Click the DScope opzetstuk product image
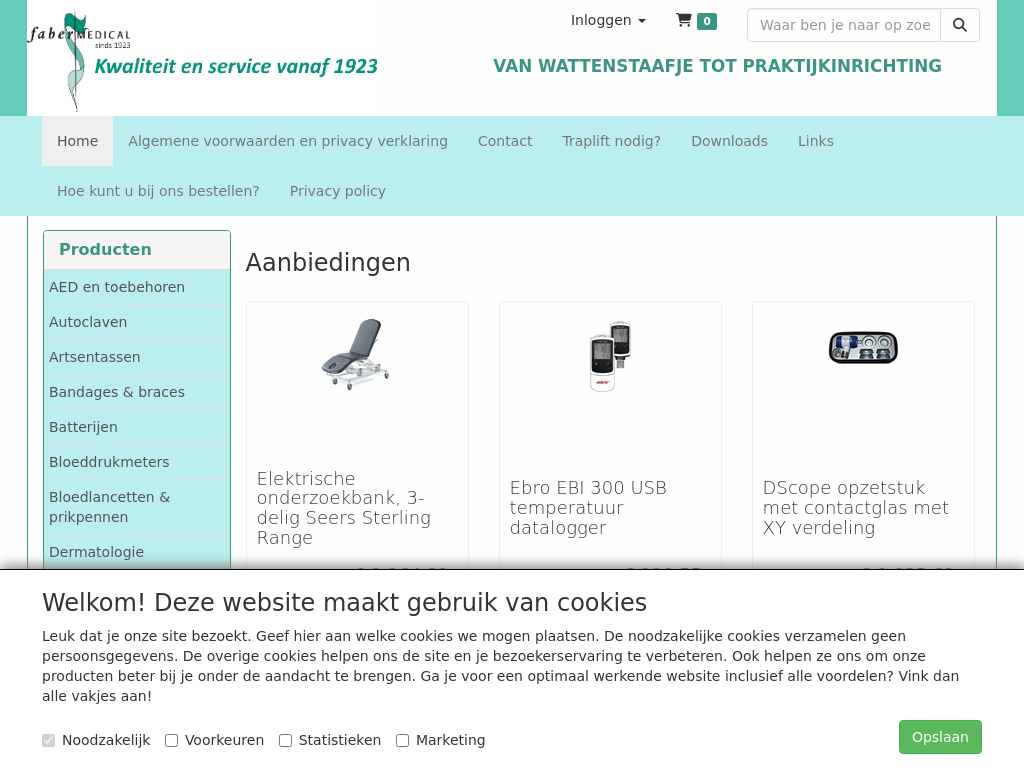The width and height of the screenshot is (1024, 768). pos(863,347)
